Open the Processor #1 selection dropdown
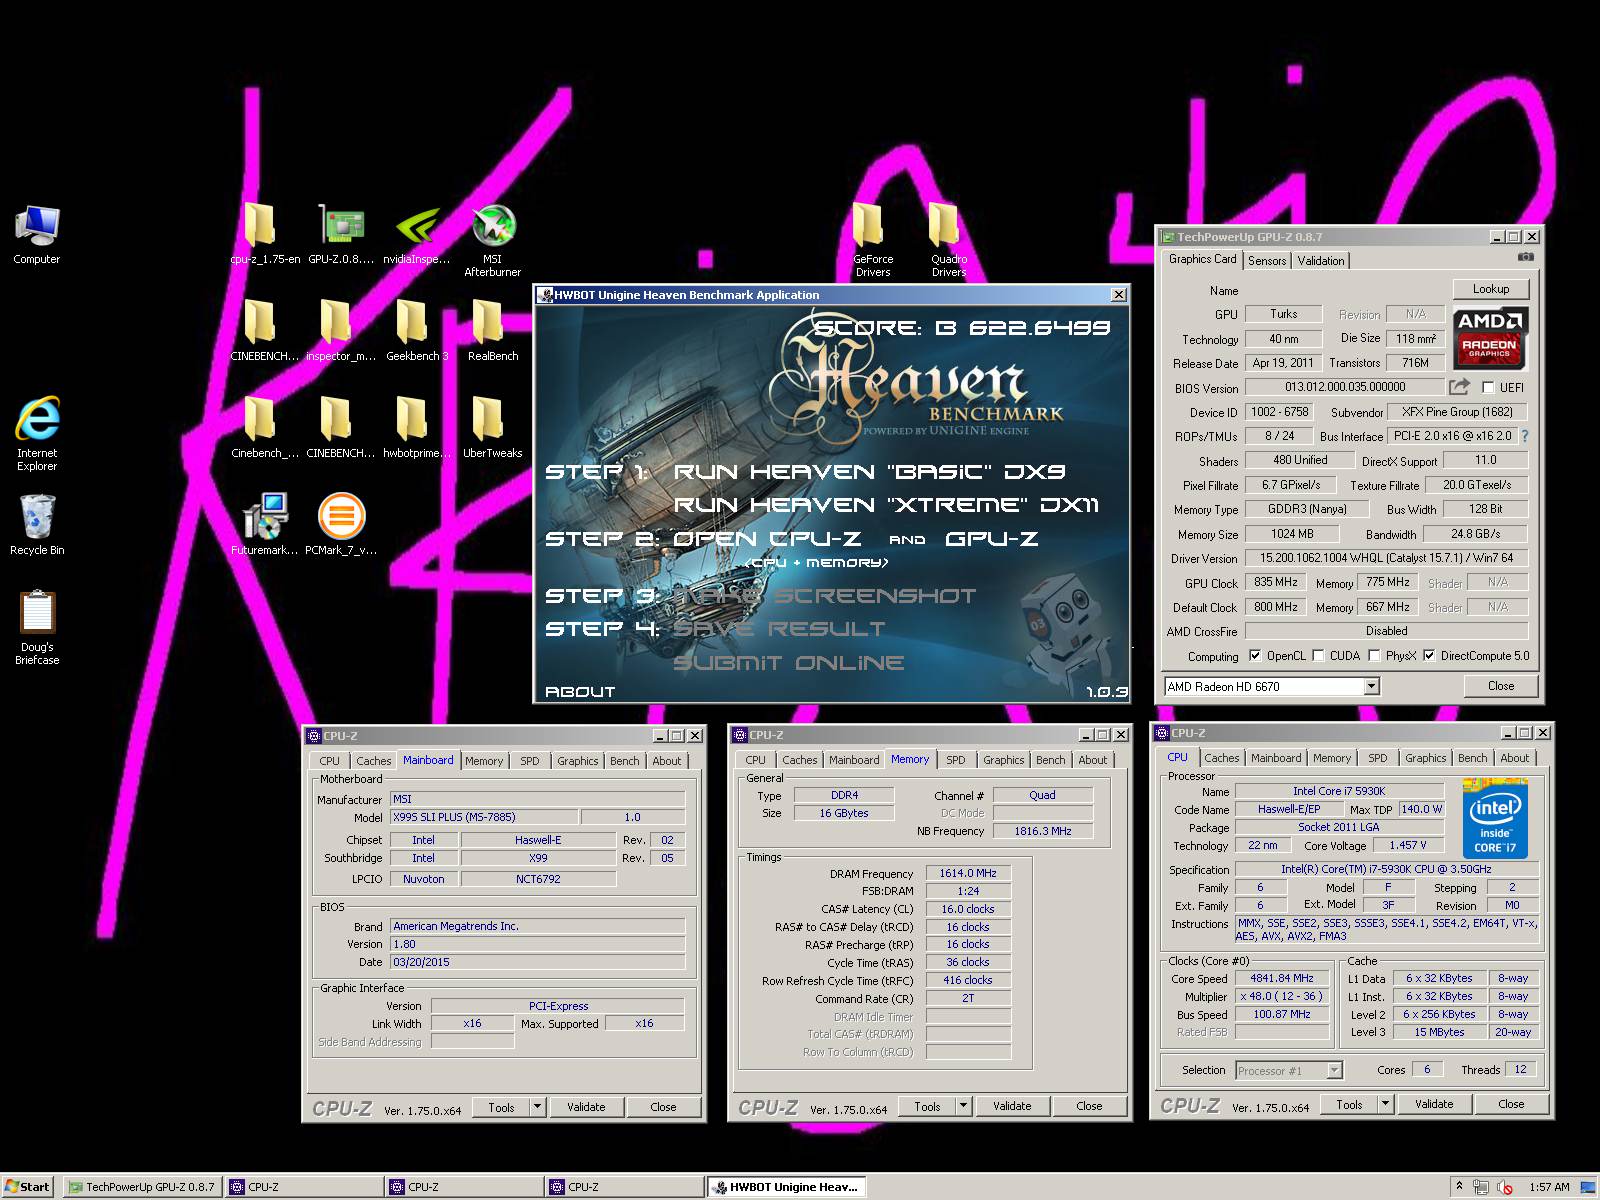The width and height of the screenshot is (1600, 1200). [x=1334, y=1070]
